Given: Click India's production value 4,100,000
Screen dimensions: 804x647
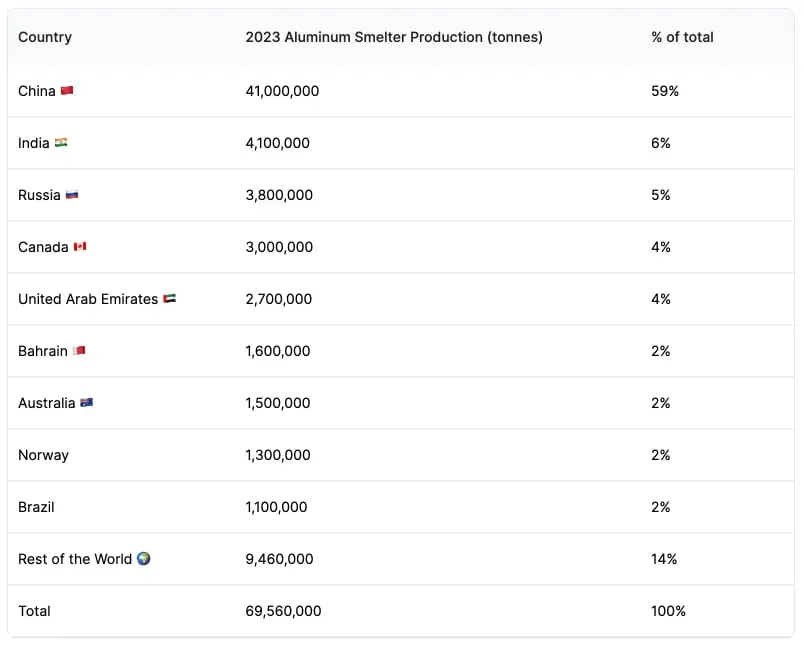Looking at the screenshot, I should (x=277, y=143).
